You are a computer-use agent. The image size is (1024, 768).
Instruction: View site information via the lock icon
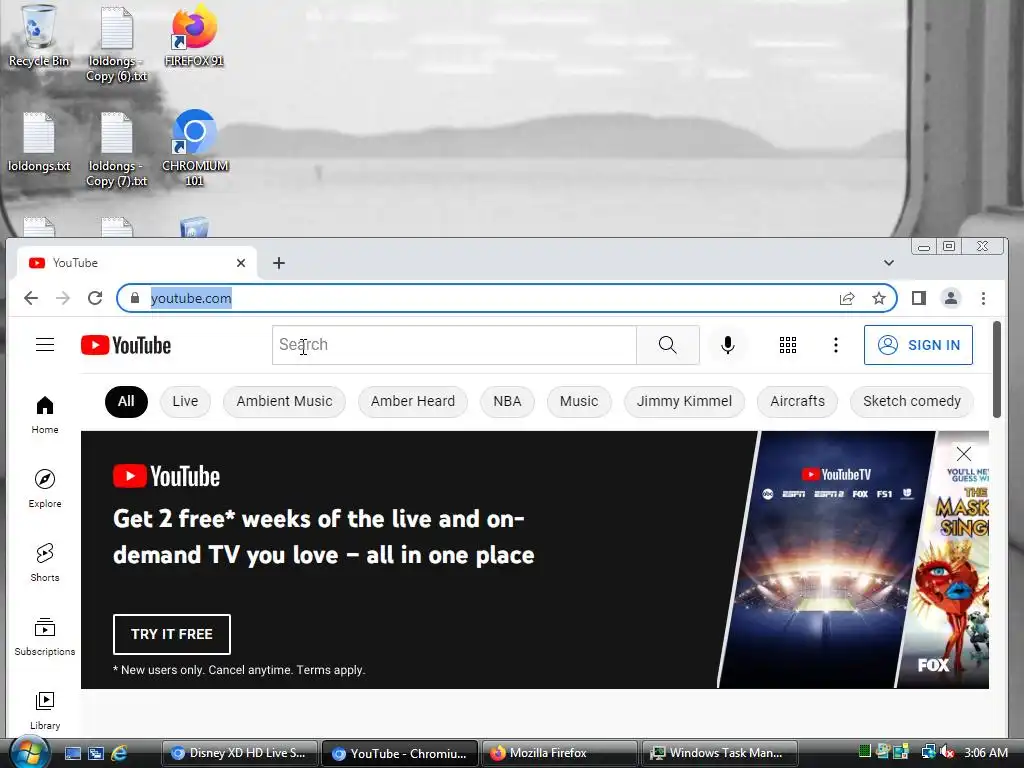click(x=135, y=298)
